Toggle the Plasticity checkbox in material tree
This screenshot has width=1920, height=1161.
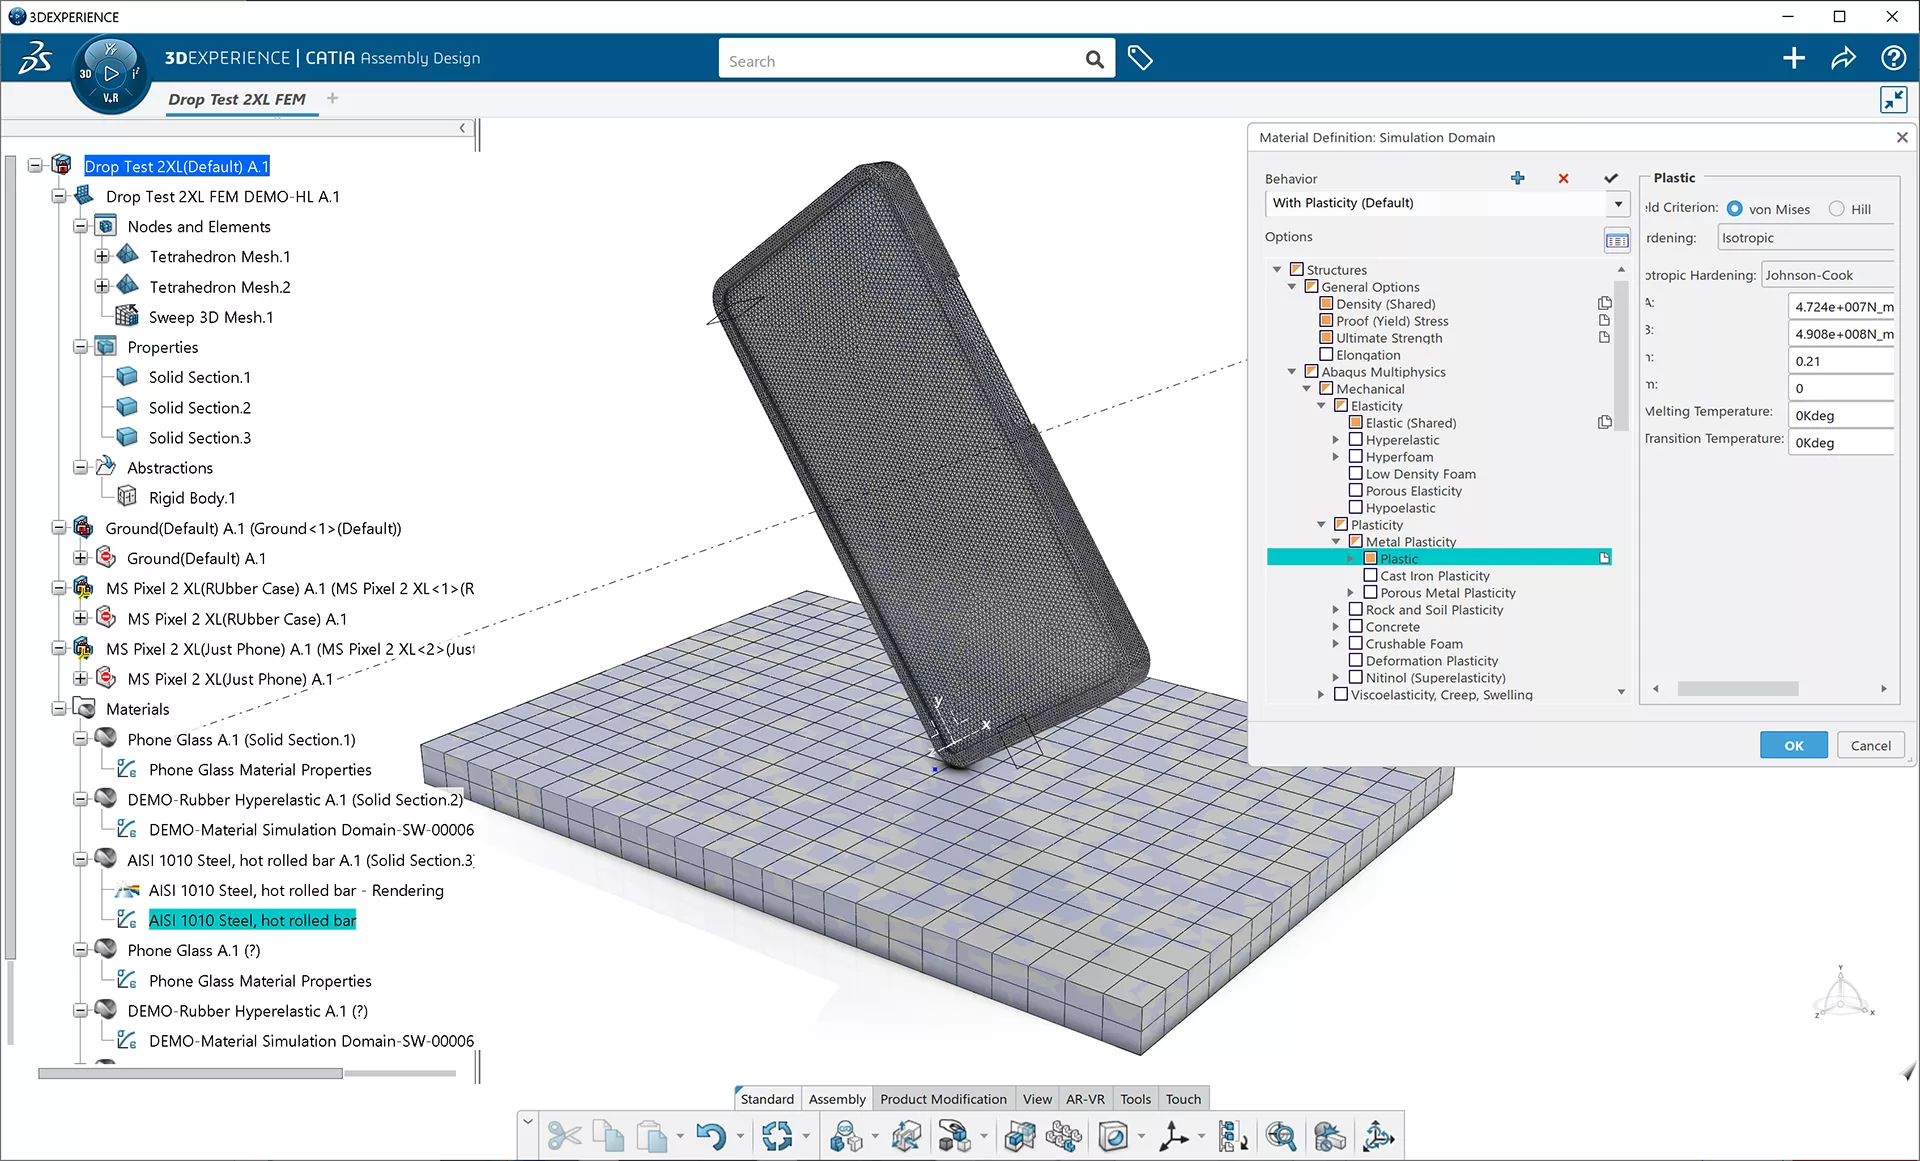pos(1340,524)
